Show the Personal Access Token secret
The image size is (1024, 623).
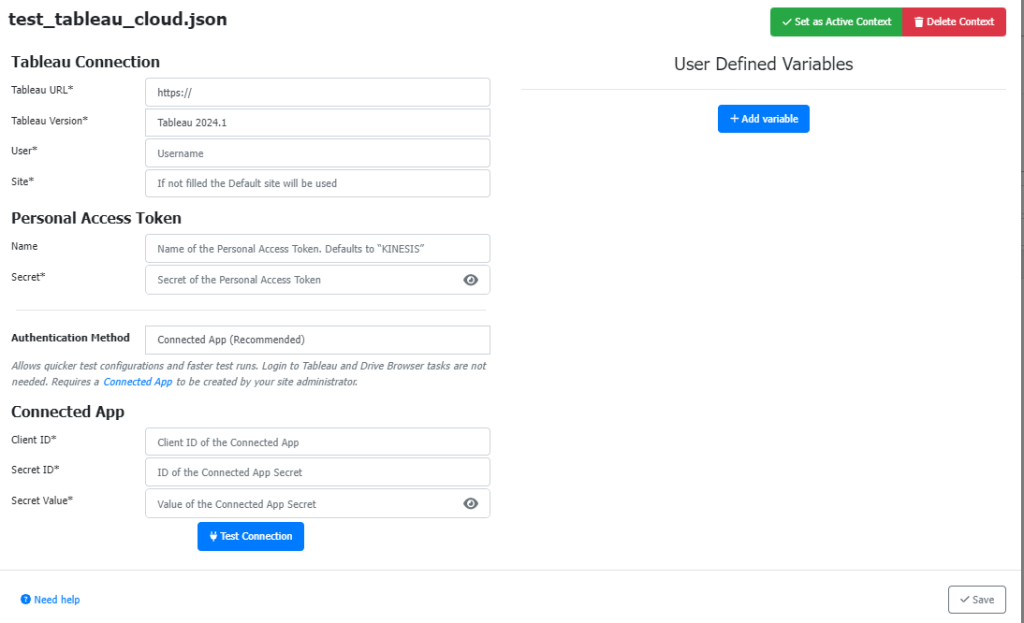(x=470, y=280)
